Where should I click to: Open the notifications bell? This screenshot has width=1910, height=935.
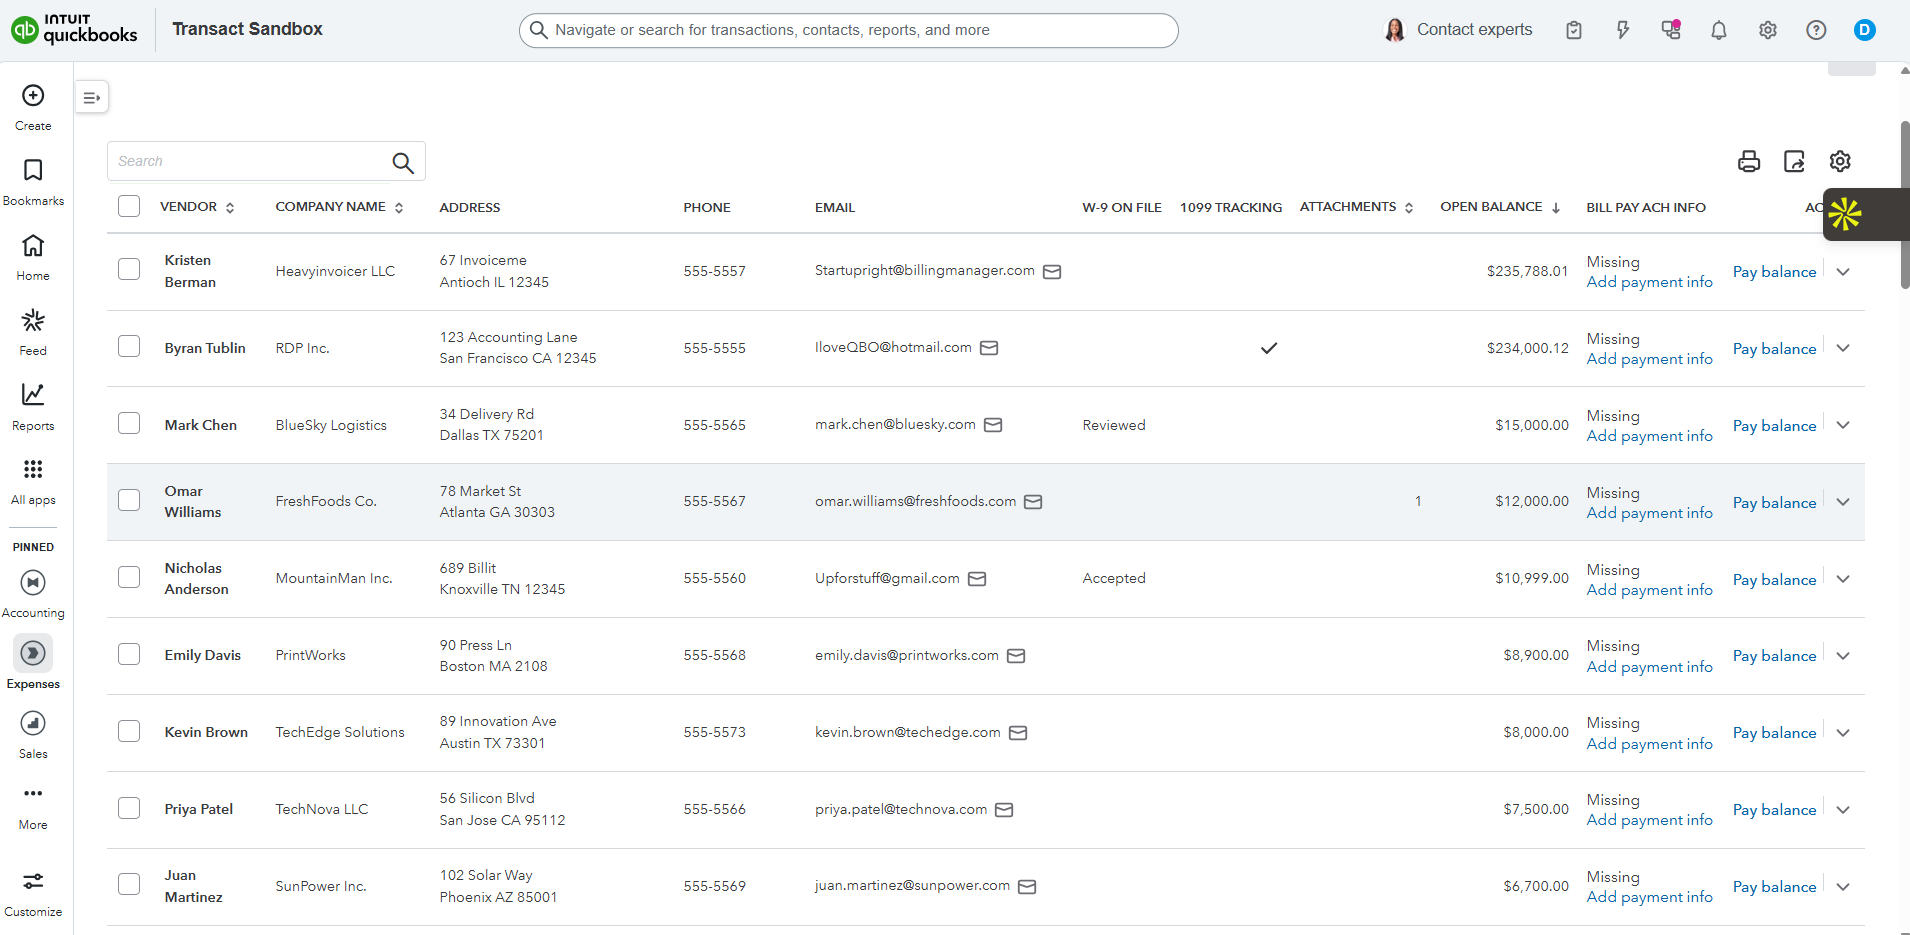click(1718, 30)
